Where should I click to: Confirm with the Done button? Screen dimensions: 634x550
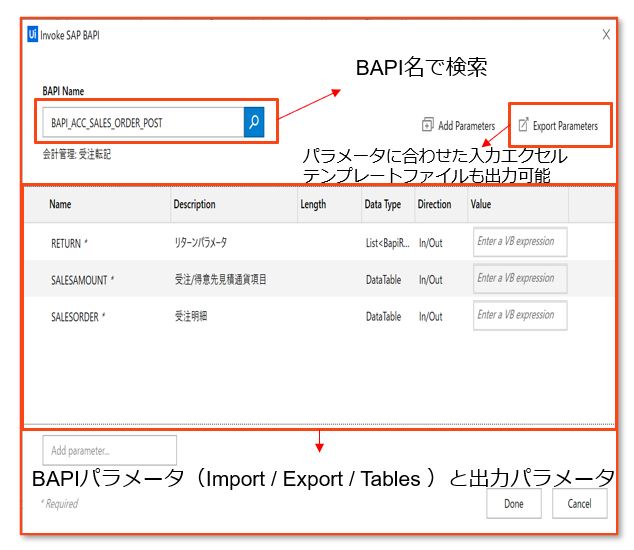514,503
